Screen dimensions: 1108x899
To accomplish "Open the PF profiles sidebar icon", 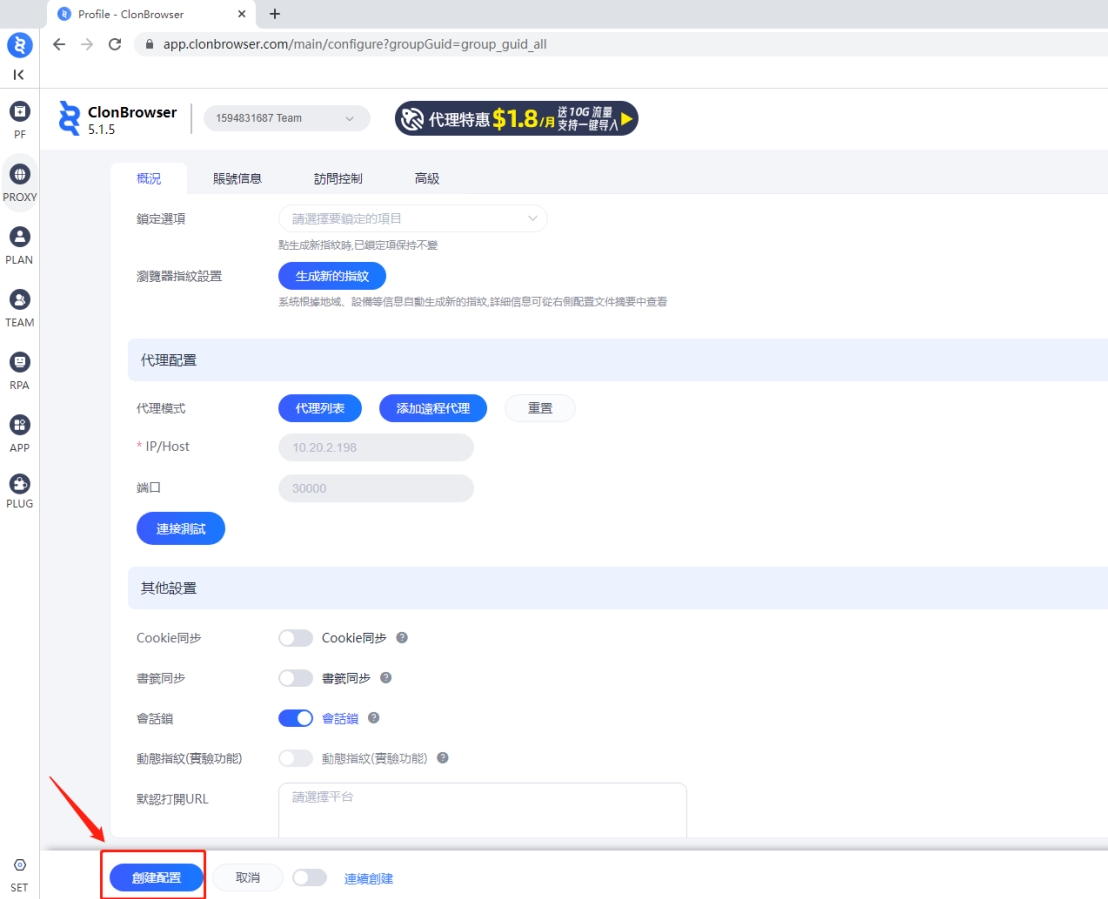I will click(x=19, y=112).
